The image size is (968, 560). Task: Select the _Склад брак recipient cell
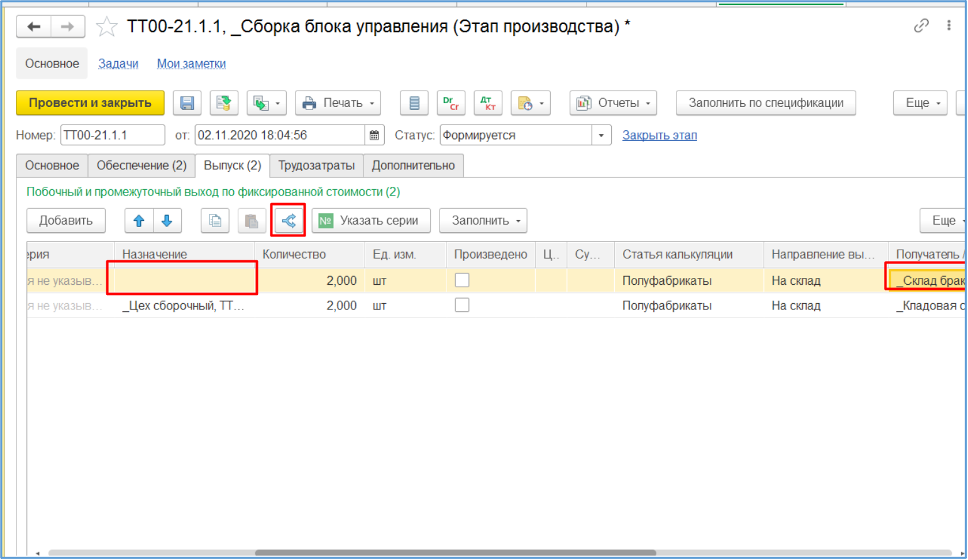pos(927,280)
